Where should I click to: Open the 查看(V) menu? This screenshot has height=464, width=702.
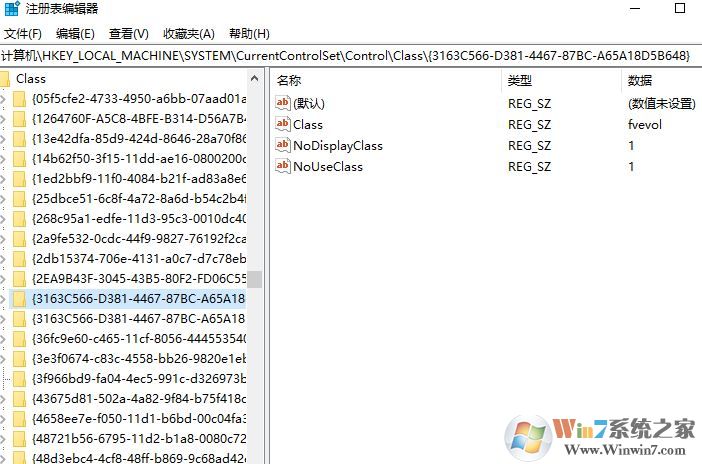[x=128, y=34]
